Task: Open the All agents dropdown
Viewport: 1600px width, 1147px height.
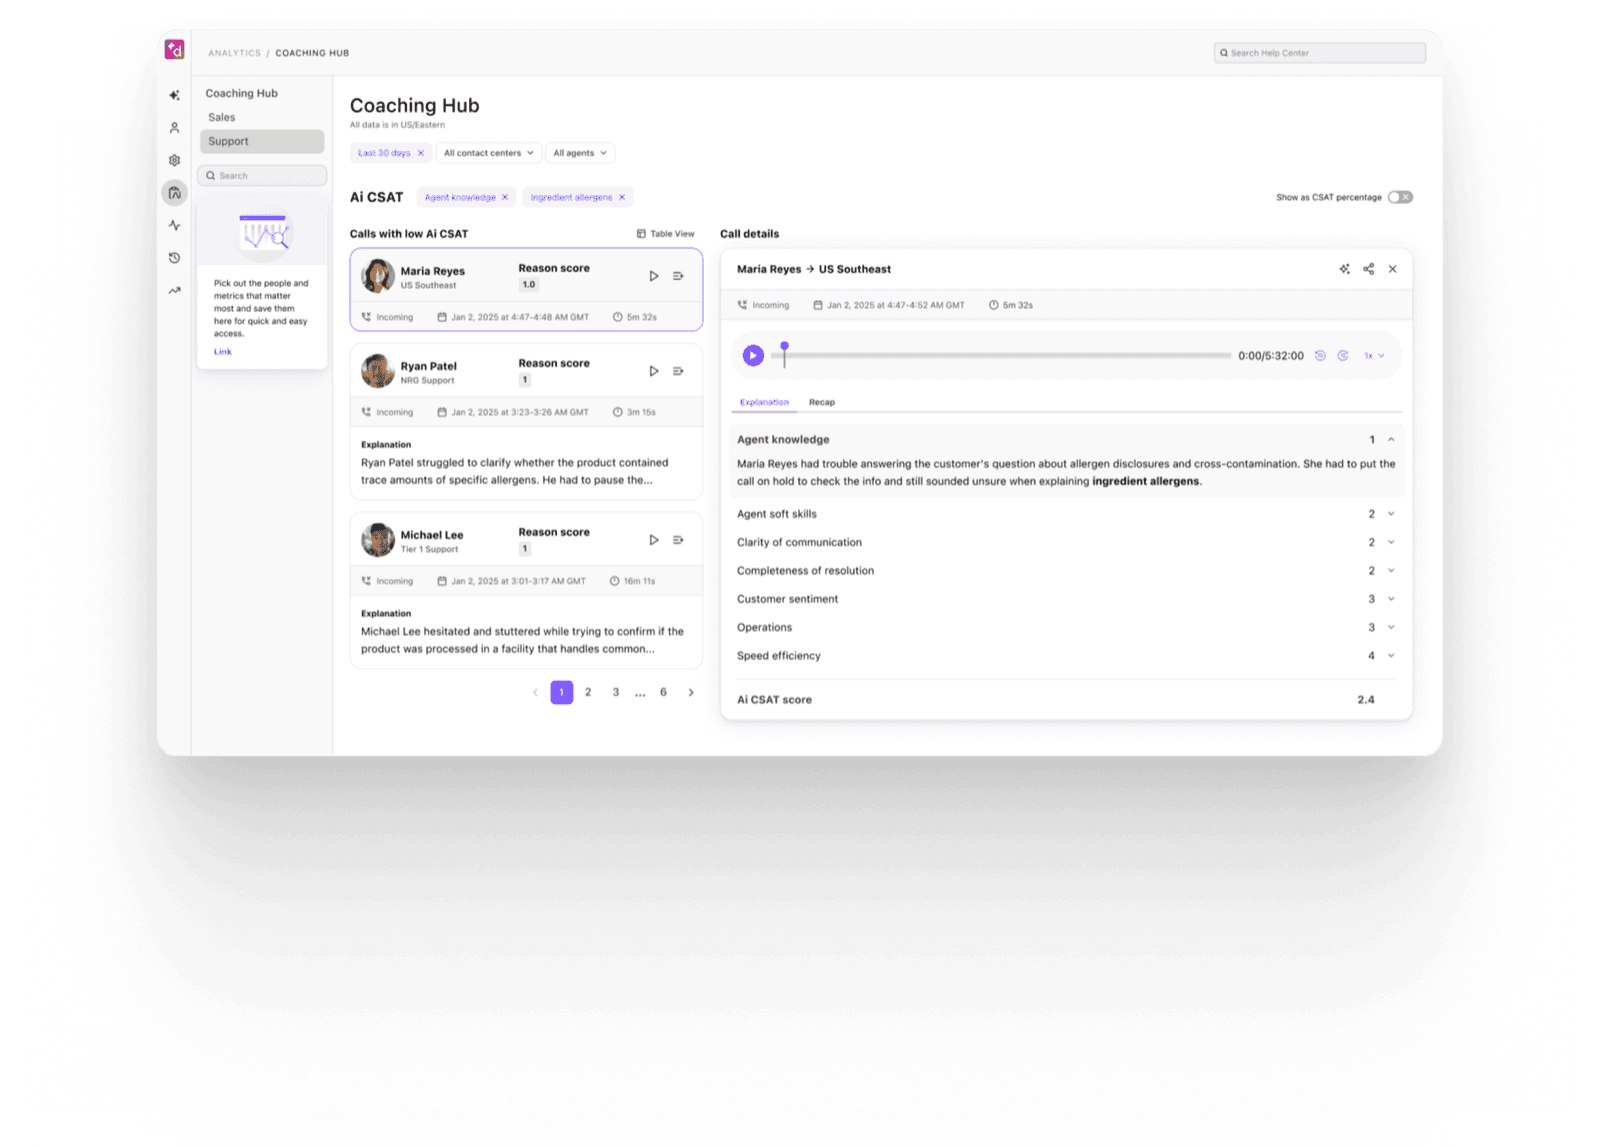Action: click(x=580, y=153)
